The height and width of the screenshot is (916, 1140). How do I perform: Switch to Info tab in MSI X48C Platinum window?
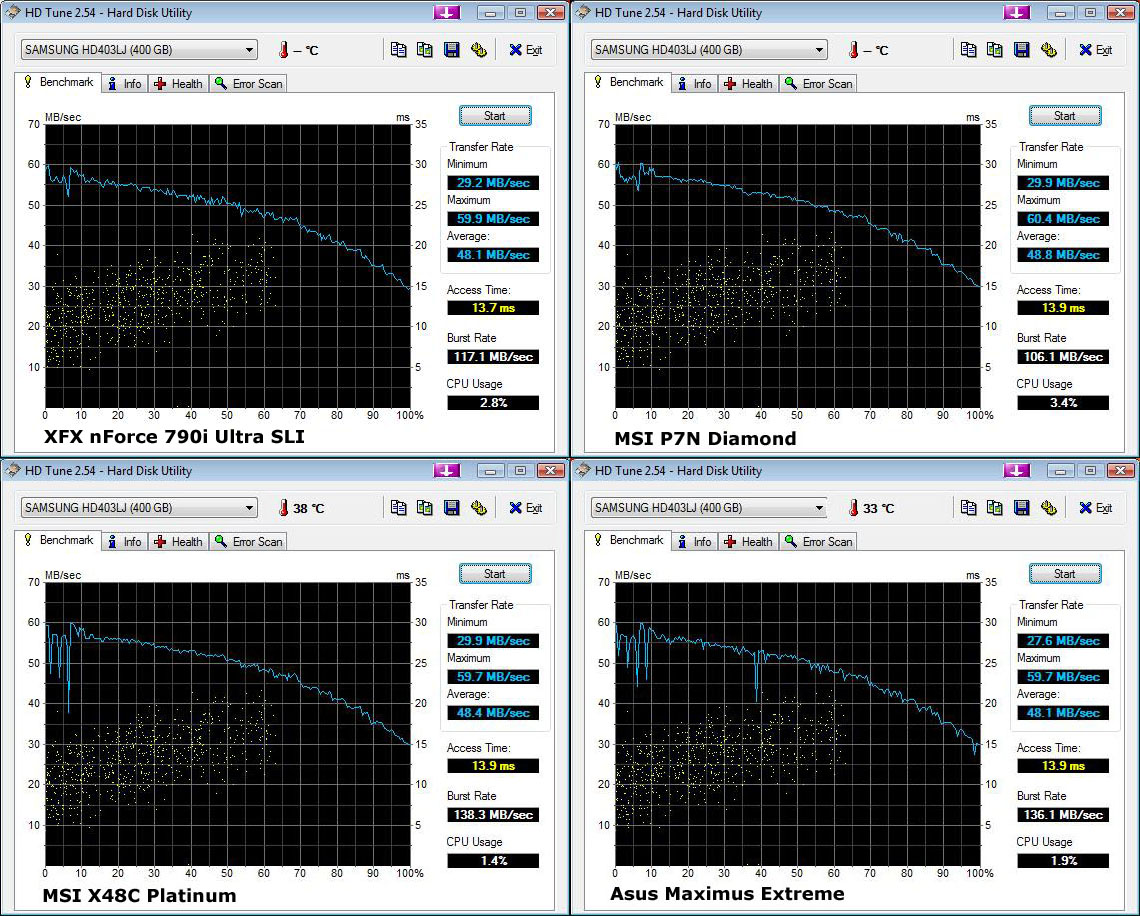[125, 542]
